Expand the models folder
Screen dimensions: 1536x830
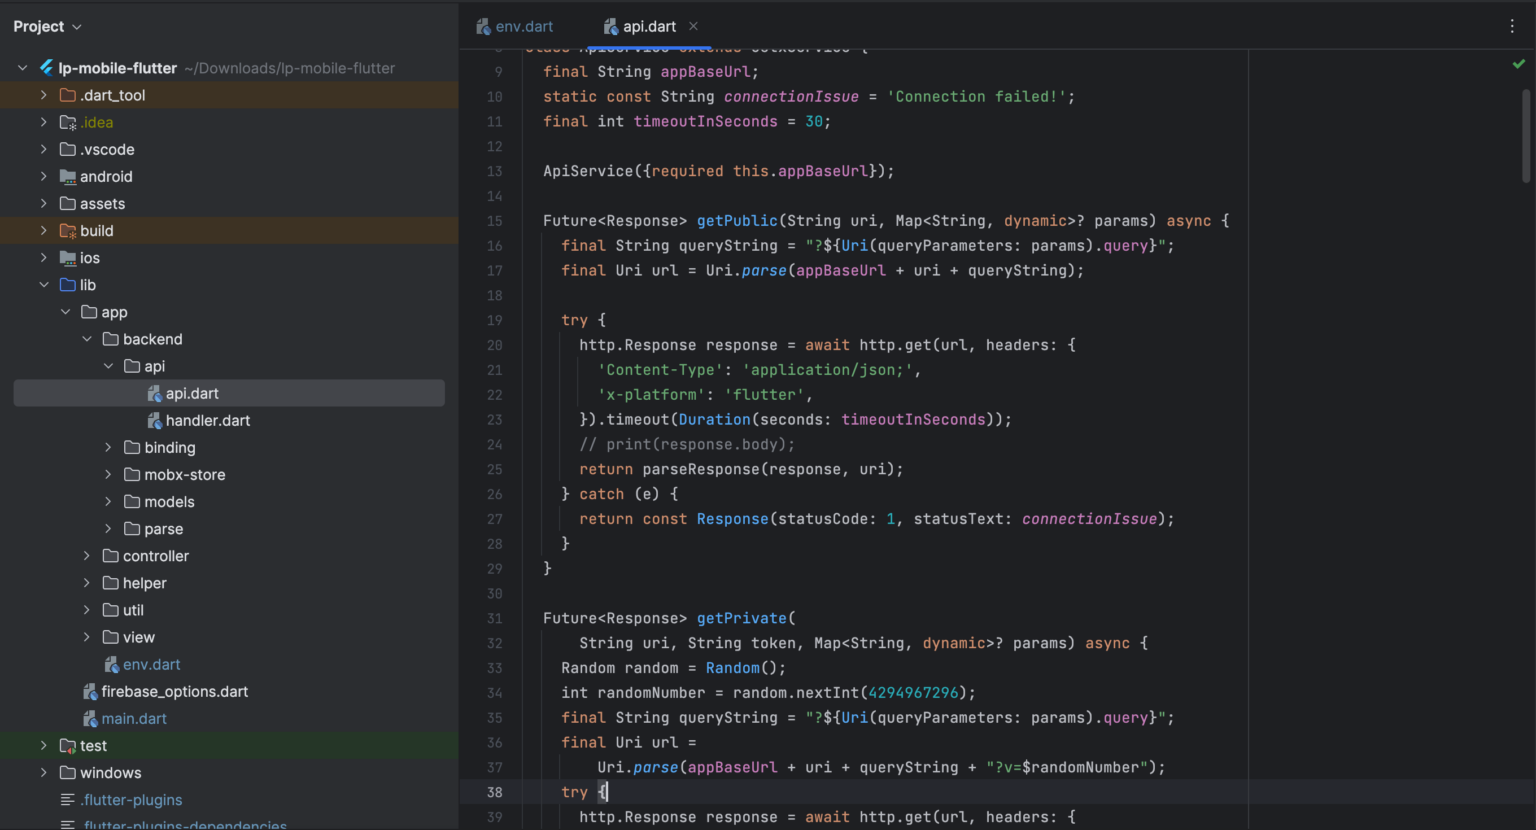coord(108,501)
